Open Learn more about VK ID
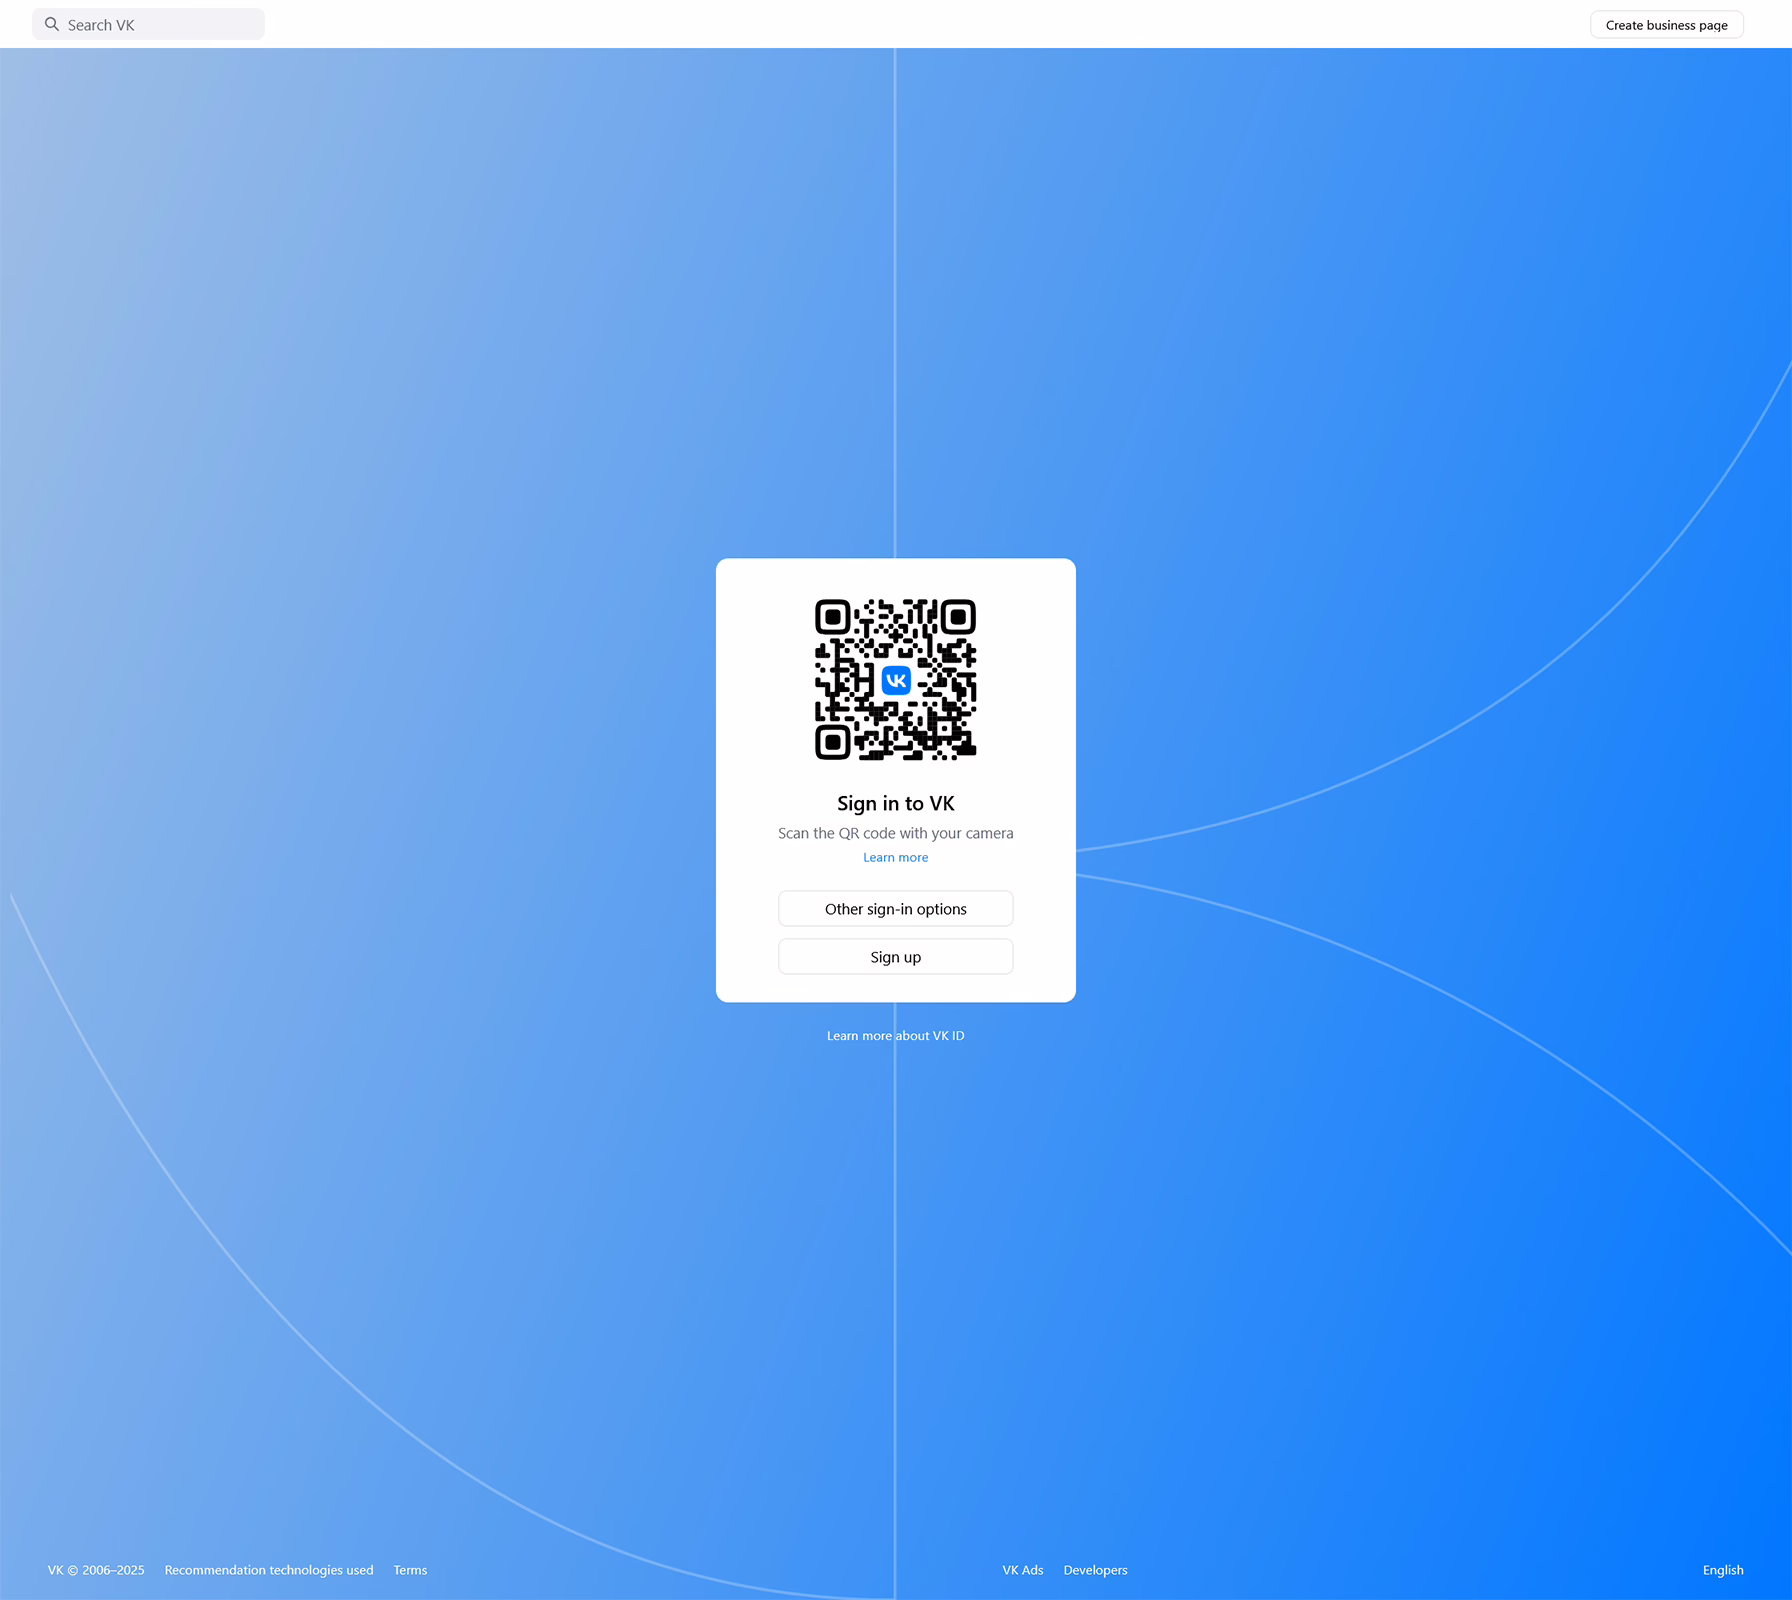1792x1600 pixels. point(895,1035)
